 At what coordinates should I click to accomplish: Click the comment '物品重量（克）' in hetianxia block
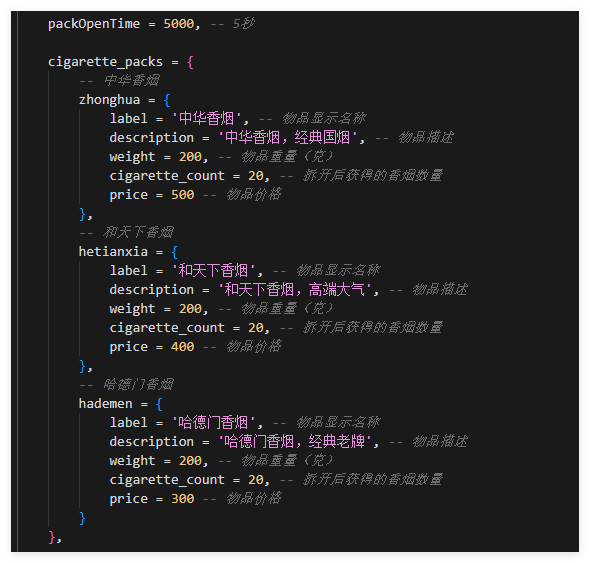[x=287, y=309]
